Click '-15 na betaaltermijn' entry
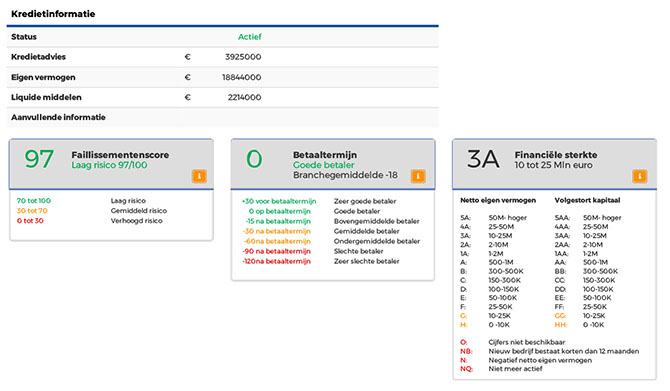The image size is (670, 391). 278,221
